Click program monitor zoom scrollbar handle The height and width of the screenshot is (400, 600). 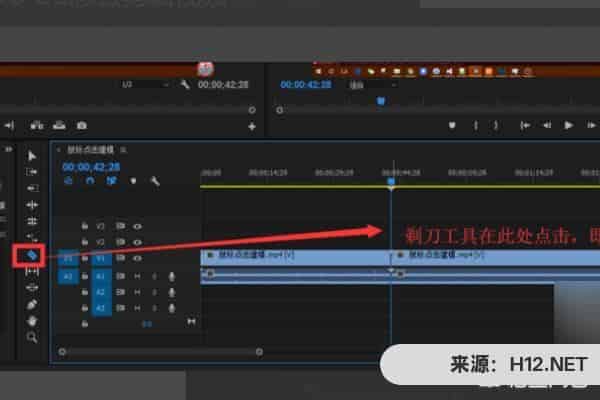coord(280,110)
